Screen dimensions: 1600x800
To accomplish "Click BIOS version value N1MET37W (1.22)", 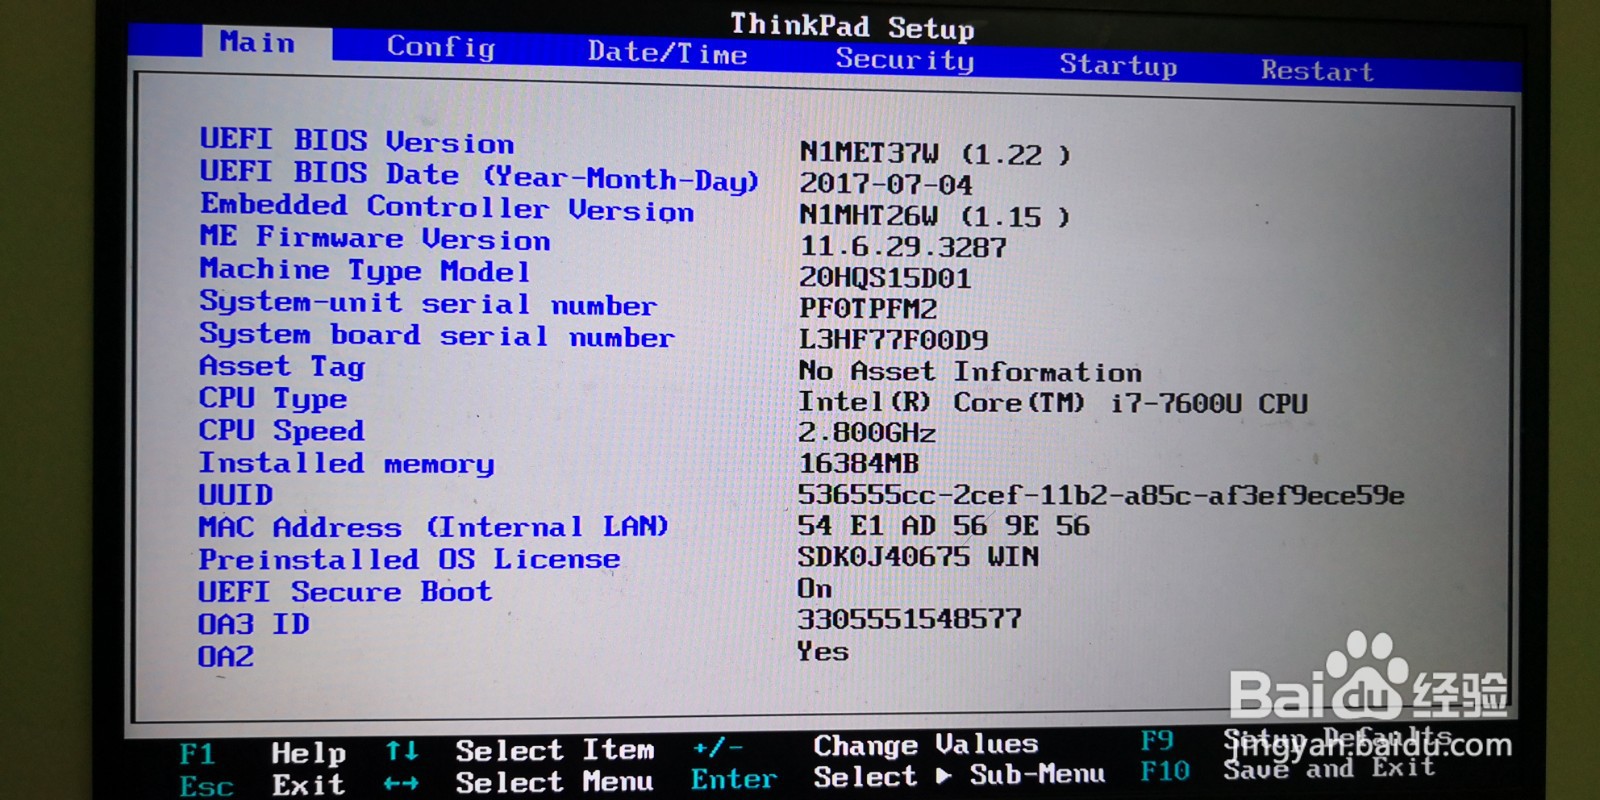I will click(934, 154).
